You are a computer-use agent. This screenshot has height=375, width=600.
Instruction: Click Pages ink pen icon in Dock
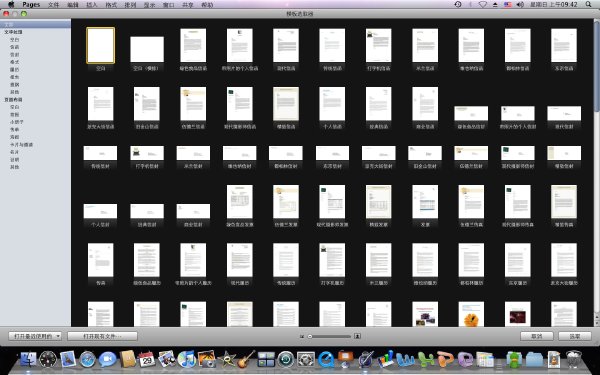[x=365, y=359]
